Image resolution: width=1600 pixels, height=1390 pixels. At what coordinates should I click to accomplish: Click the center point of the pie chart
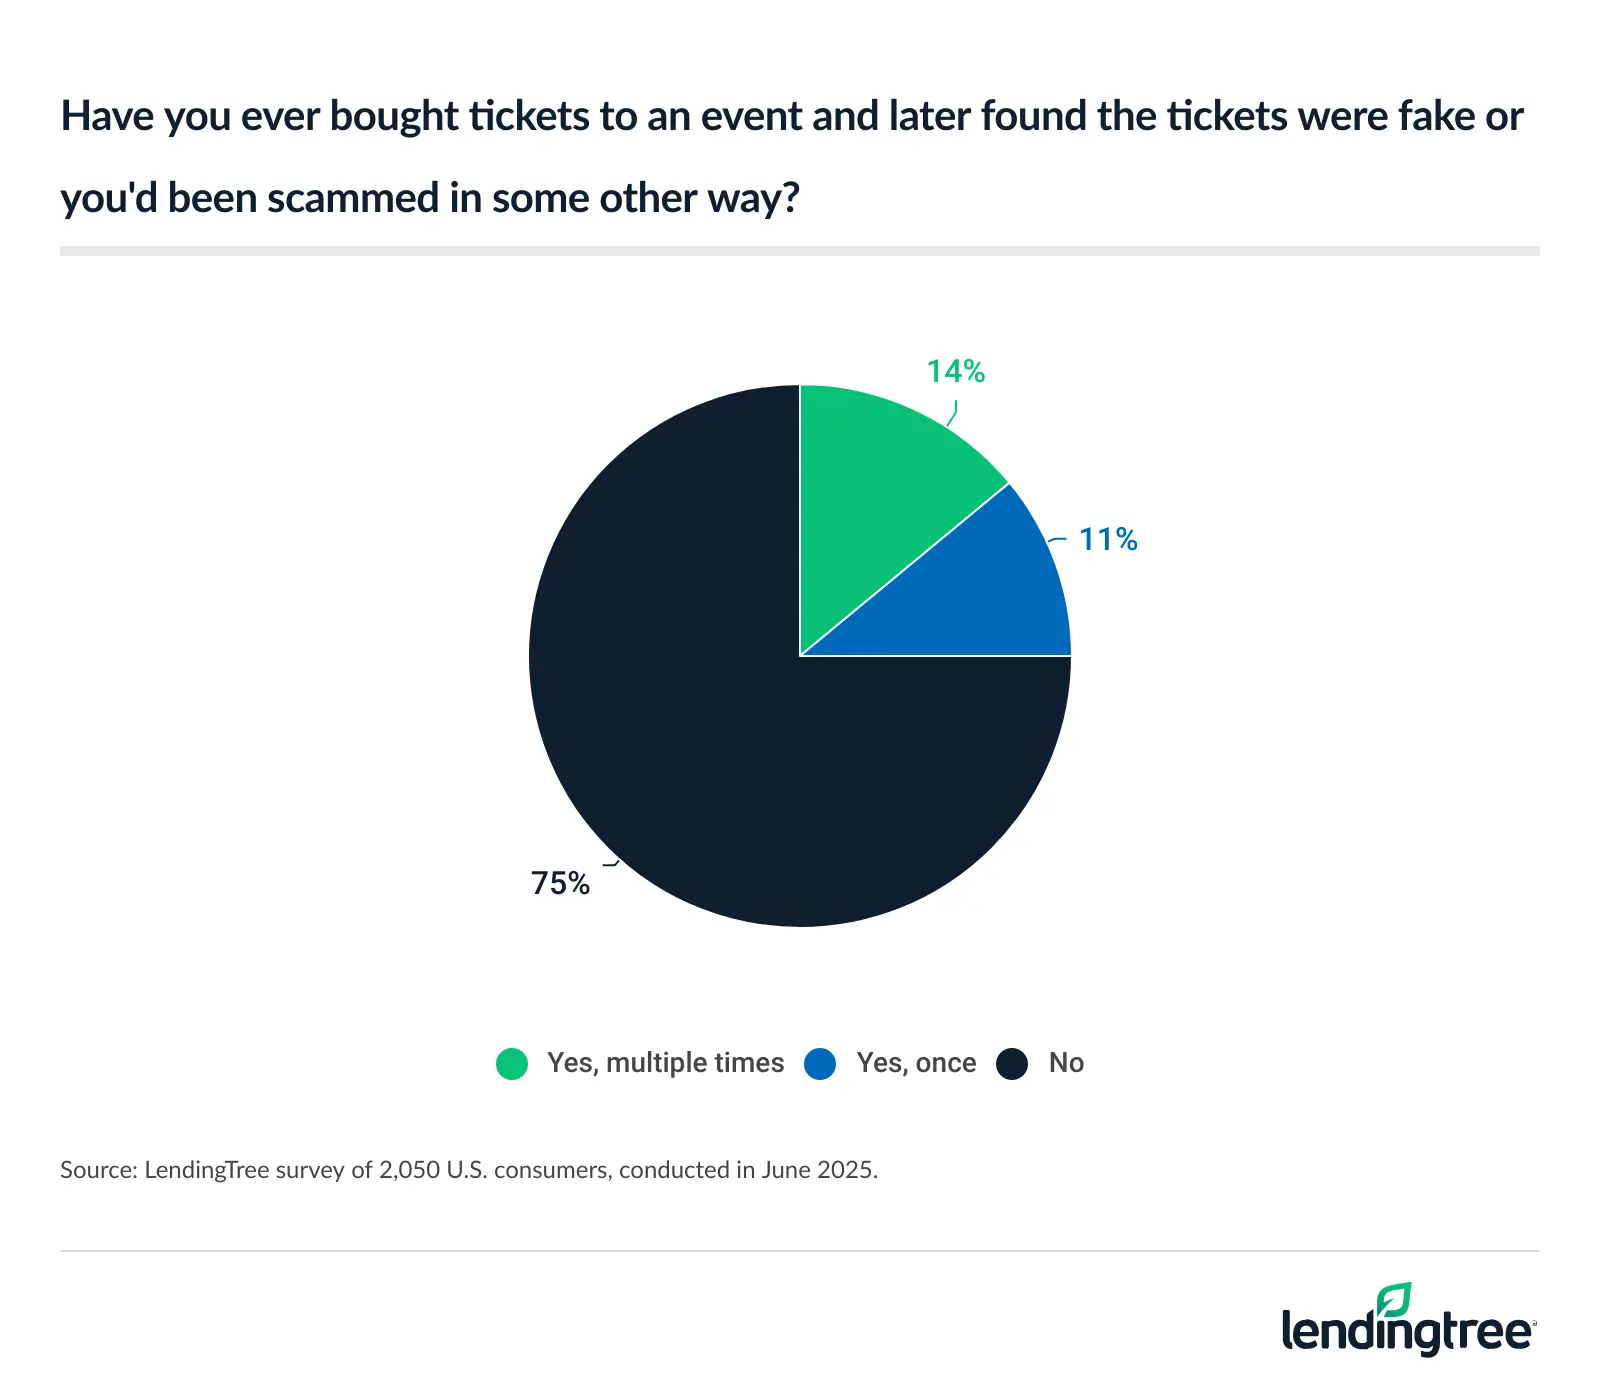coord(800,656)
